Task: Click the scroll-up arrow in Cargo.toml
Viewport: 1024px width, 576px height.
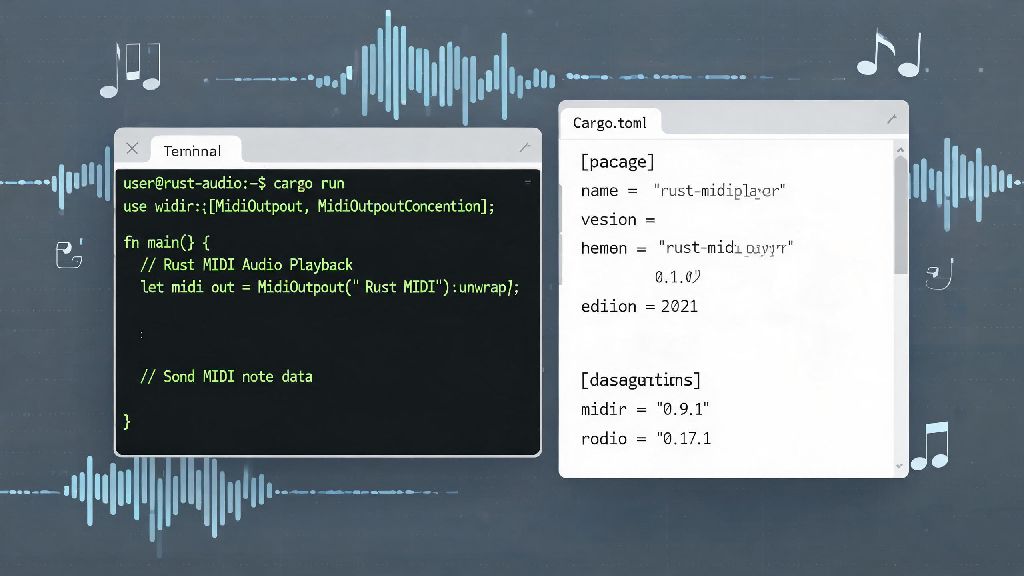Action: tap(901, 150)
